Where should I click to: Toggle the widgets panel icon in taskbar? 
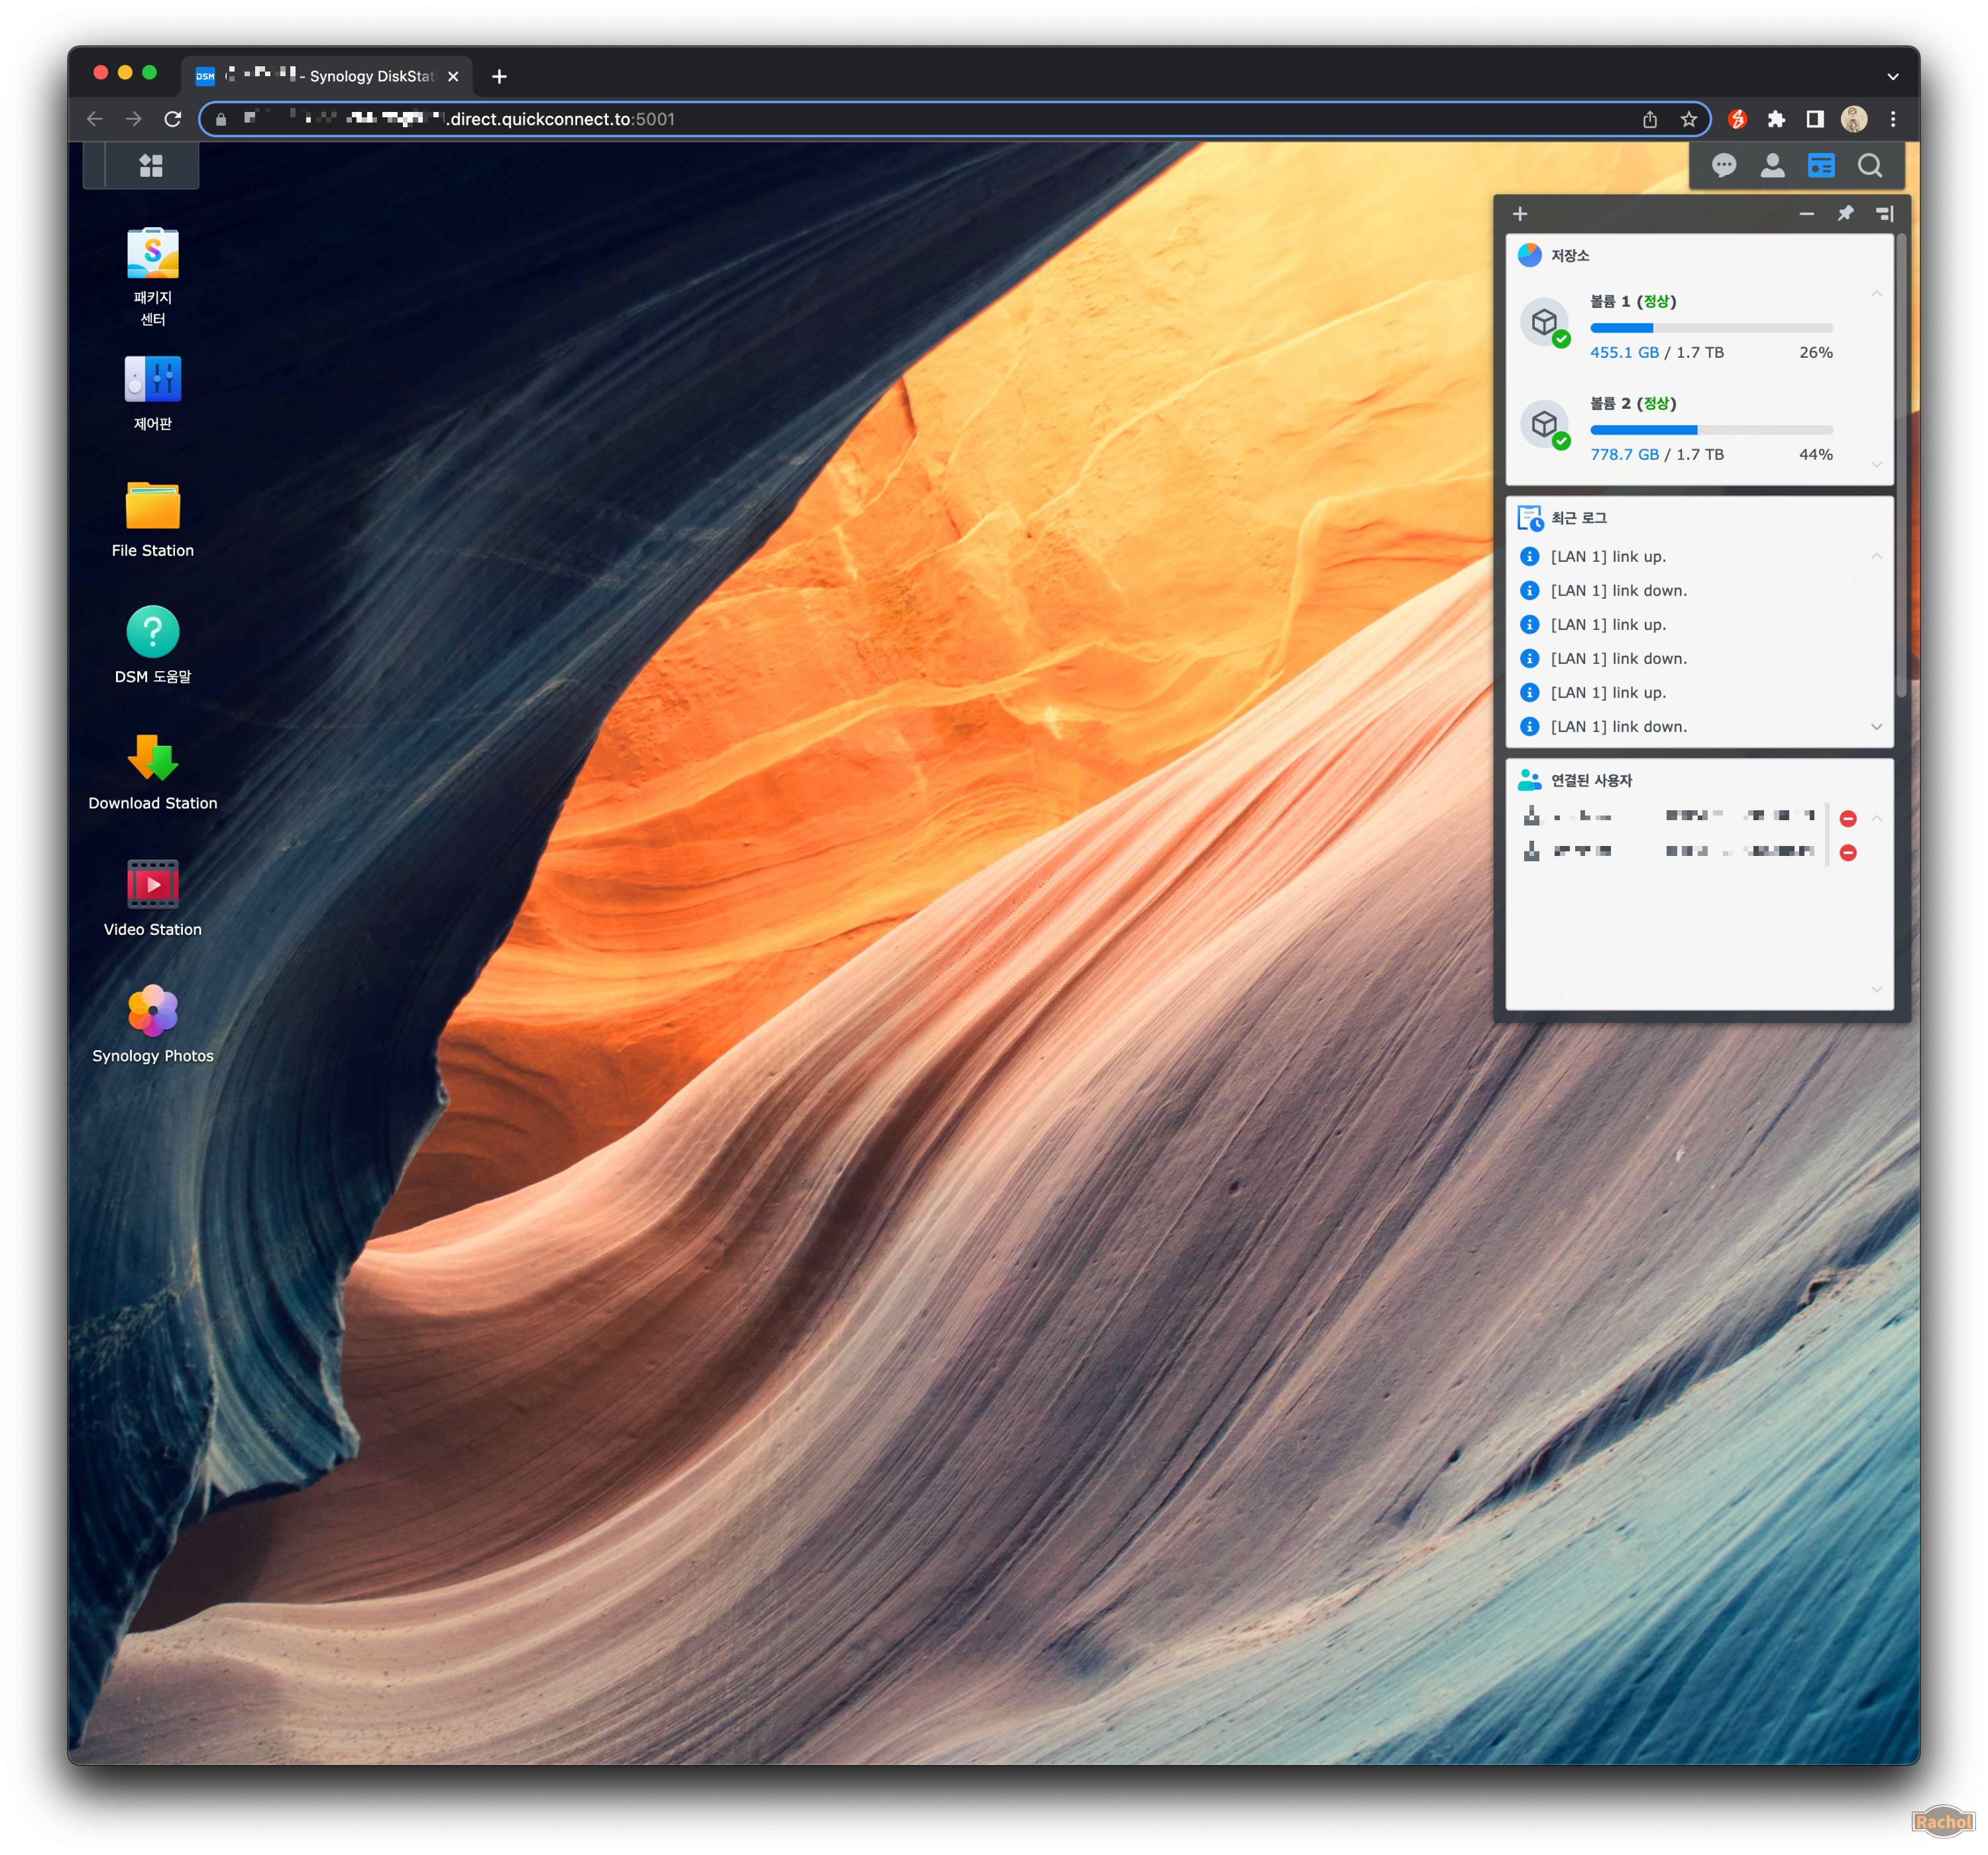(1821, 165)
